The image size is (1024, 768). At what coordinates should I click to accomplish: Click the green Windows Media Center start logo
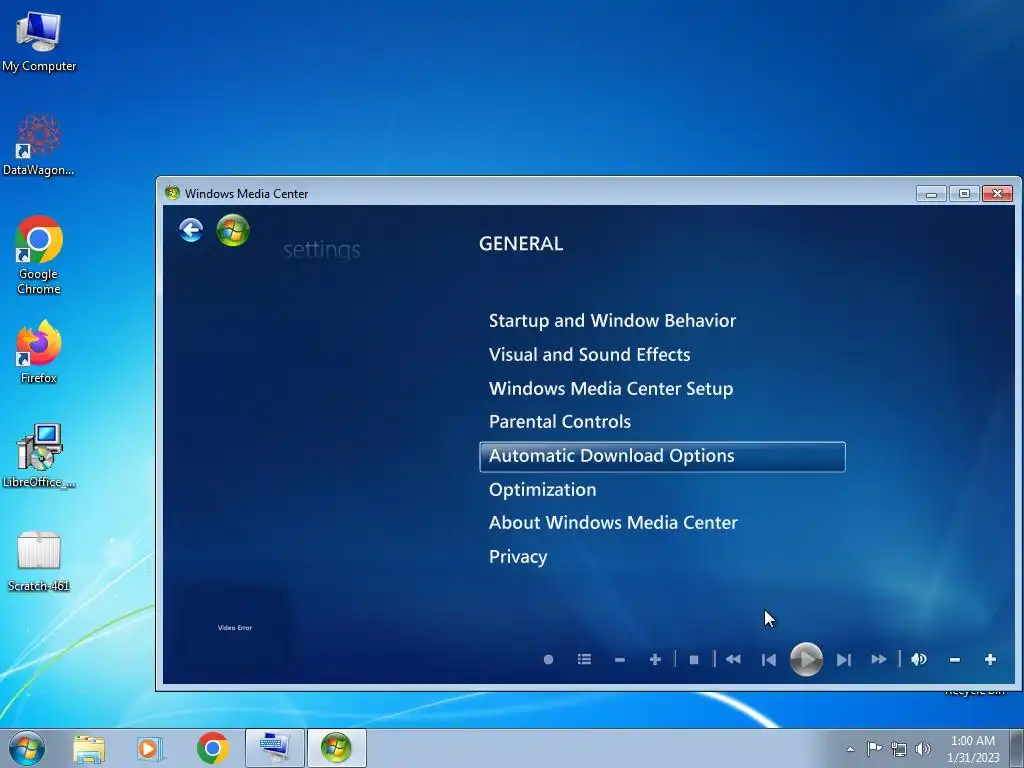click(233, 230)
